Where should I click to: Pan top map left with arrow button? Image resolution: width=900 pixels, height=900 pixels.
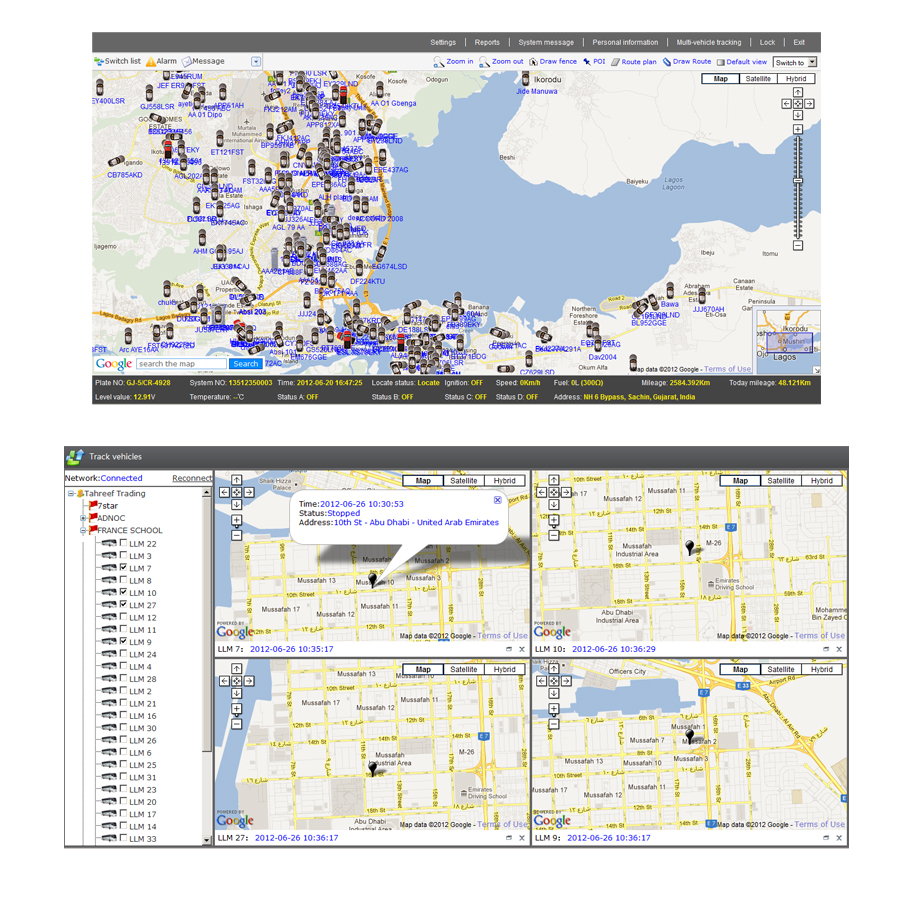[786, 104]
